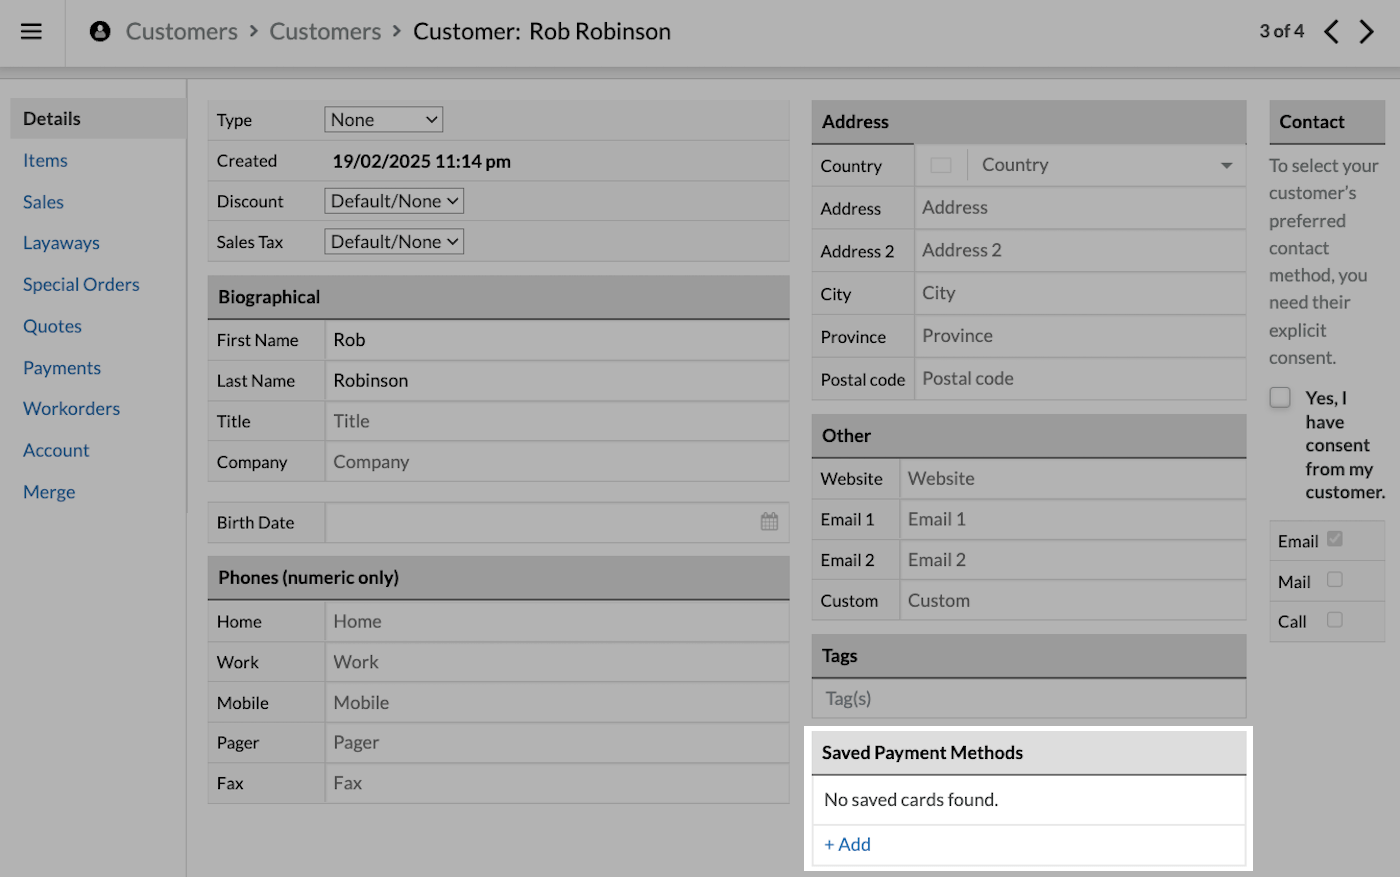Open the Sales sidebar tab
This screenshot has height=877, width=1400.
pyautogui.click(x=44, y=202)
